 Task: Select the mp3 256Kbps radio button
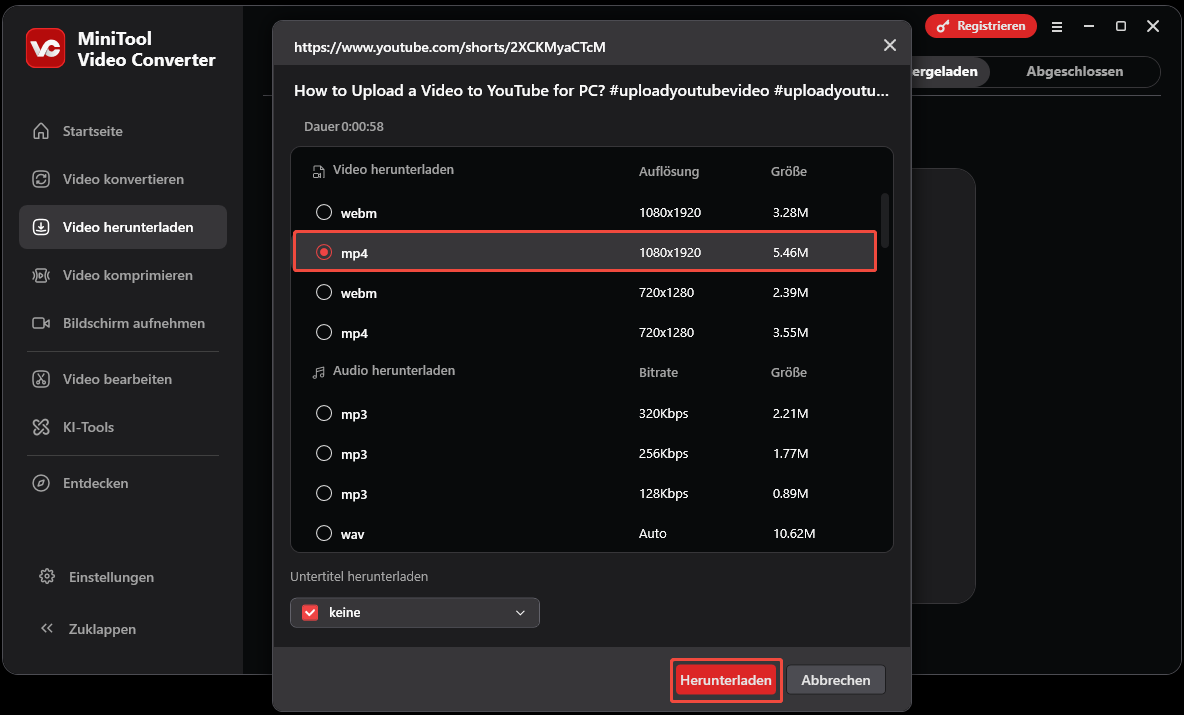pyautogui.click(x=324, y=453)
